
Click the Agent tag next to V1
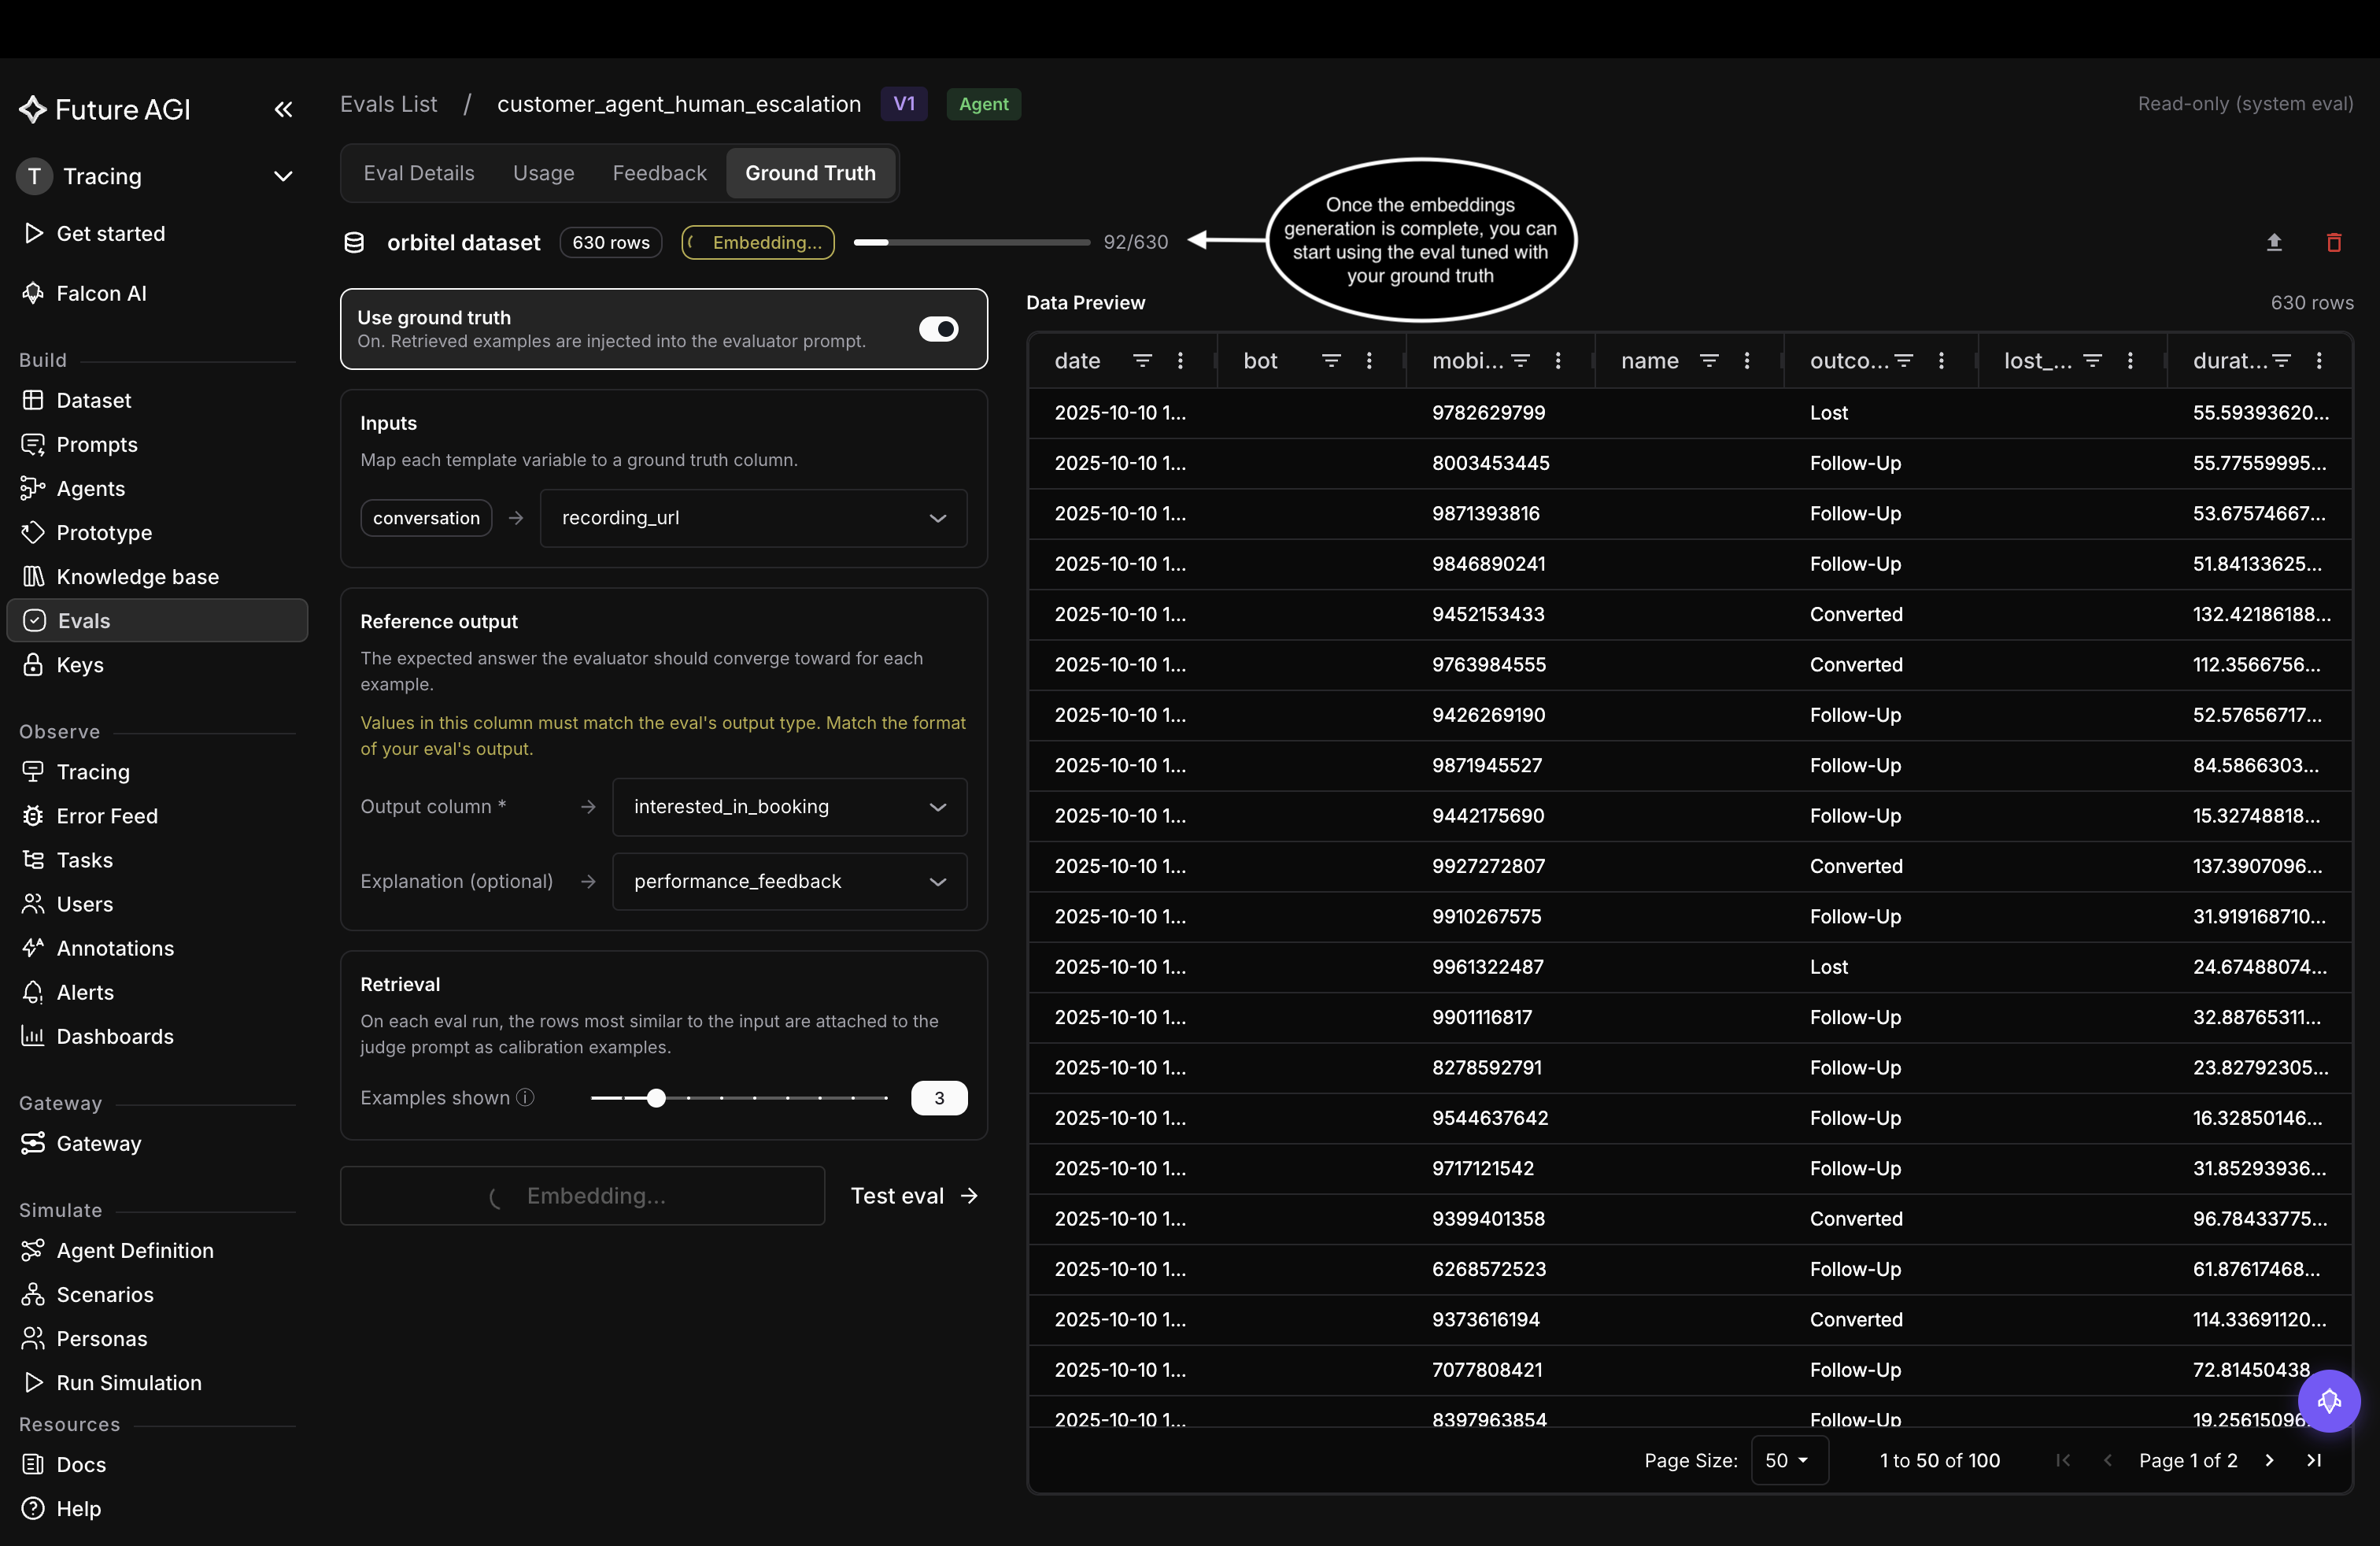984,104
